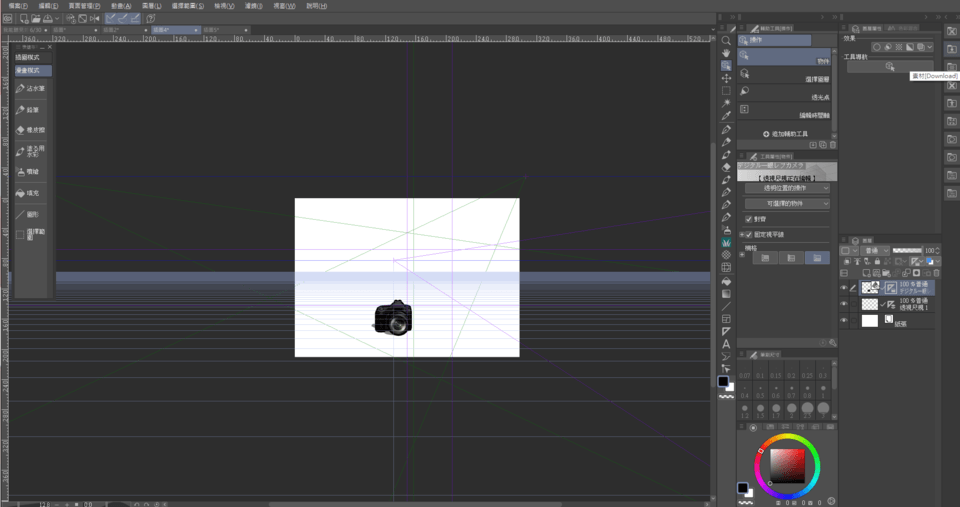Select the Eyedropper tool in toolbar
The height and width of the screenshot is (507, 960).
726,116
